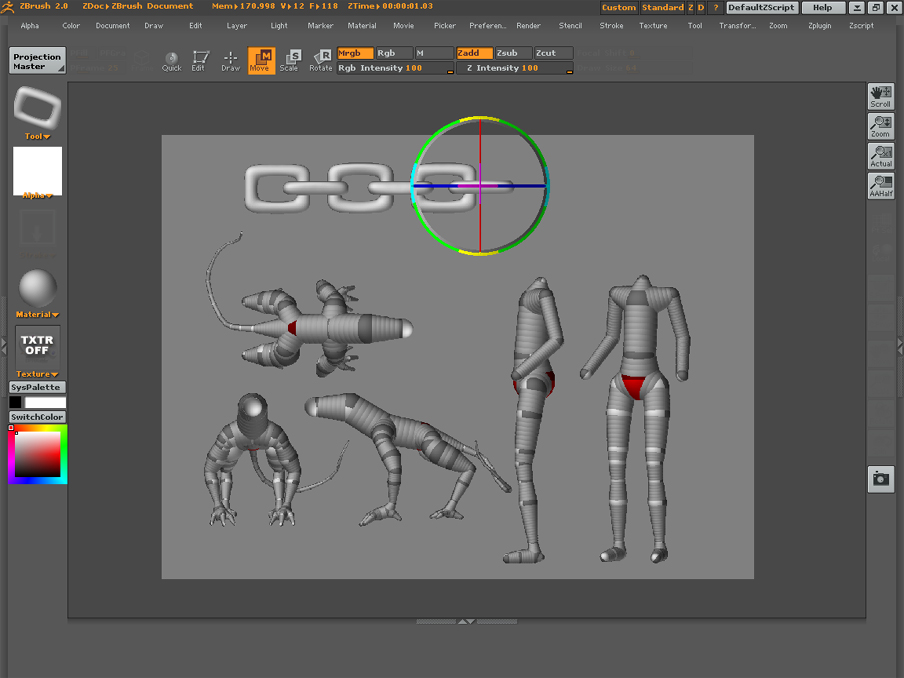Open the Texture menu in menu bar

point(653,26)
